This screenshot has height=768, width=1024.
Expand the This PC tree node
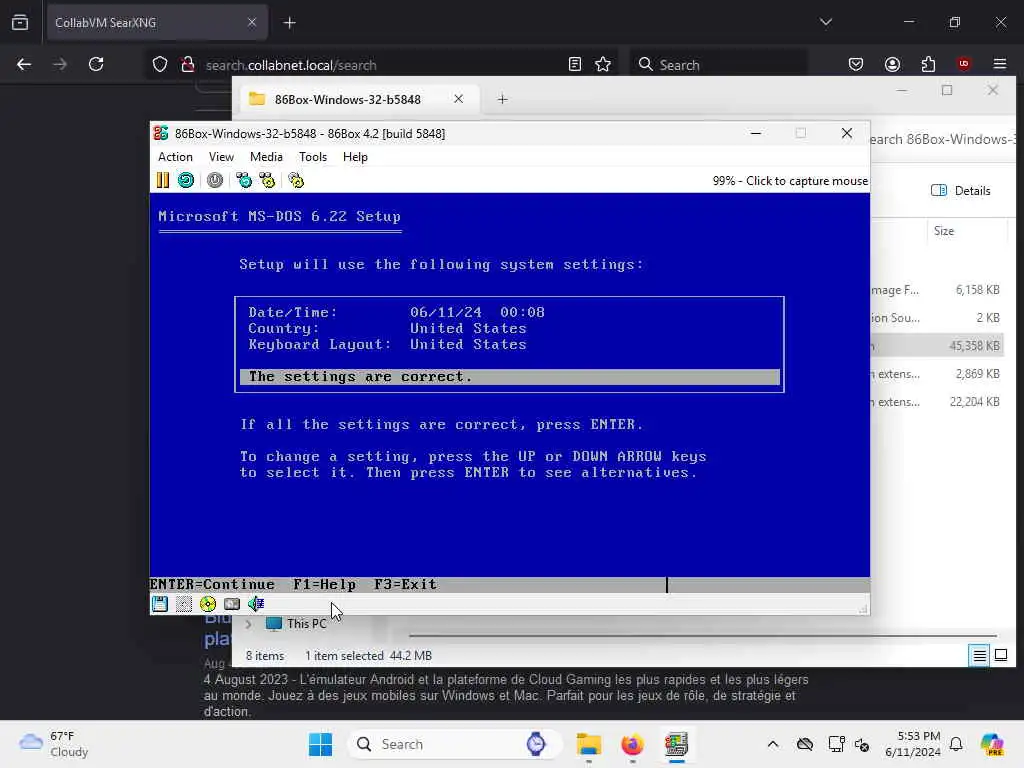(x=248, y=624)
